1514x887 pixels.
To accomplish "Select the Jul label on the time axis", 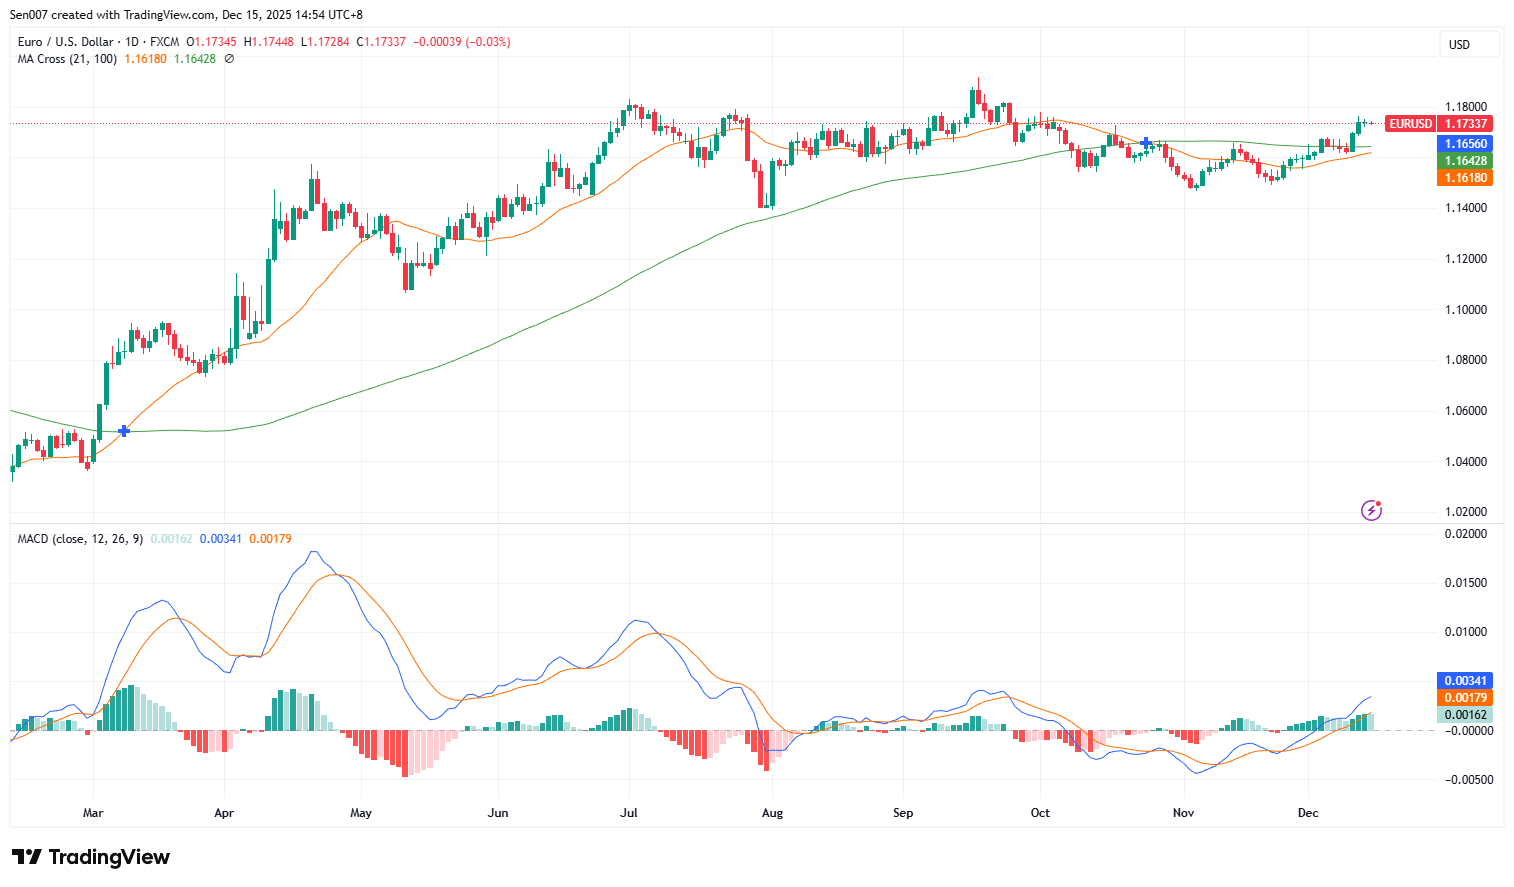I will coord(629,813).
